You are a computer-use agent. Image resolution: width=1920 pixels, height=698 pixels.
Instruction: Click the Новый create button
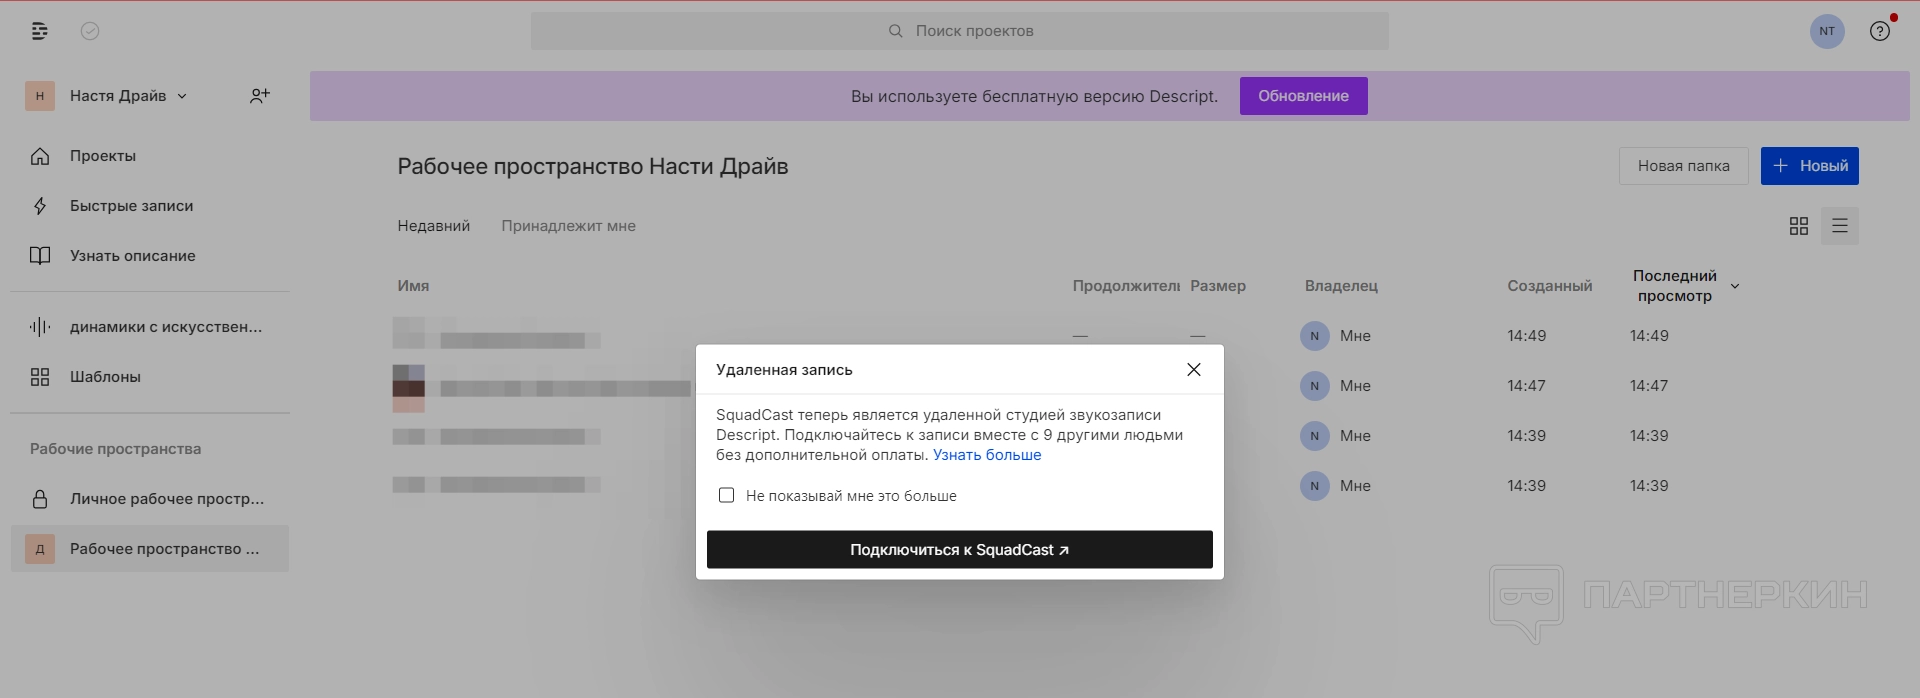tap(1810, 166)
